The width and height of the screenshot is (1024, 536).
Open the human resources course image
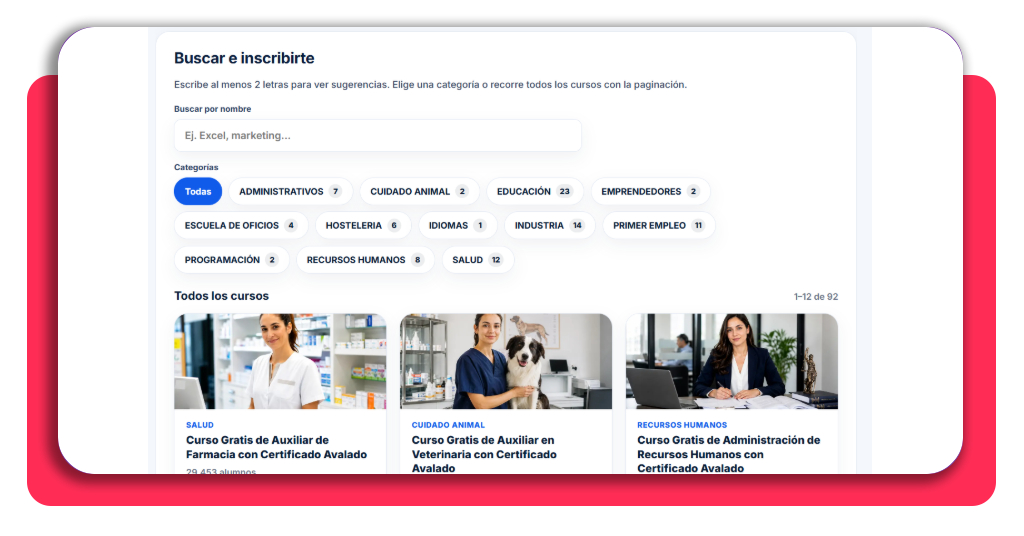[x=731, y=362]
